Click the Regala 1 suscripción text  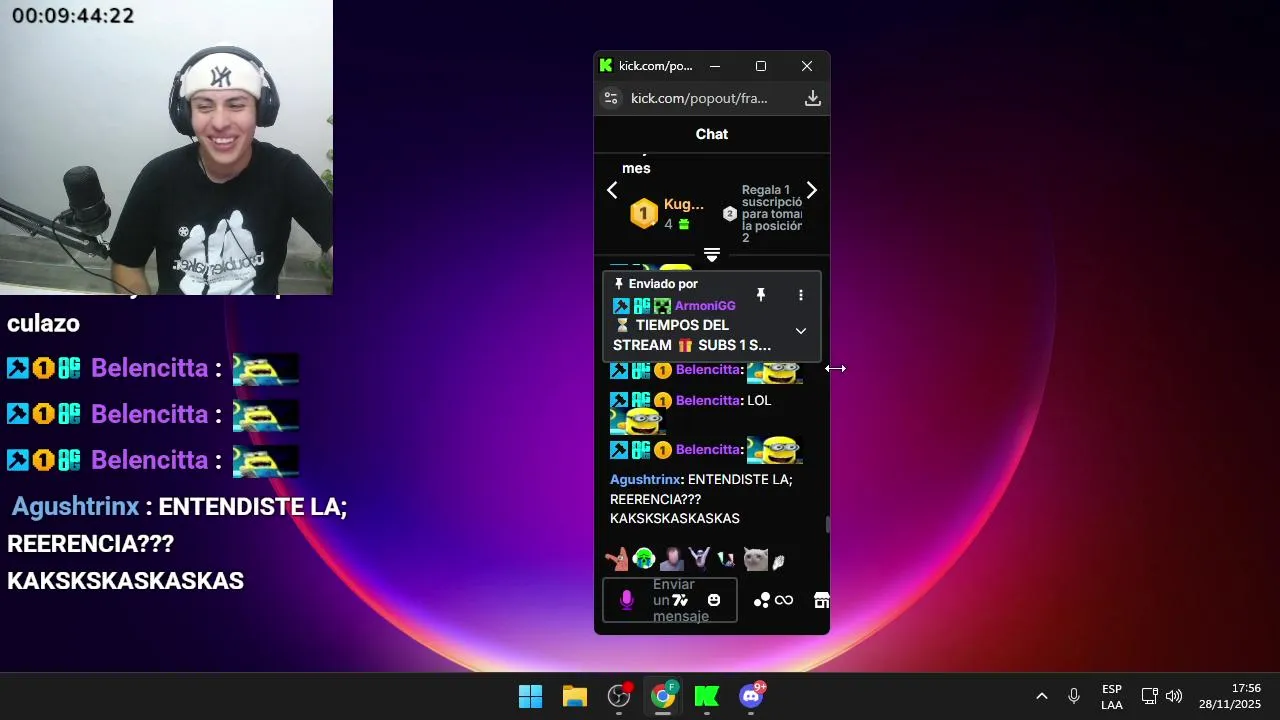coord(772,214)
